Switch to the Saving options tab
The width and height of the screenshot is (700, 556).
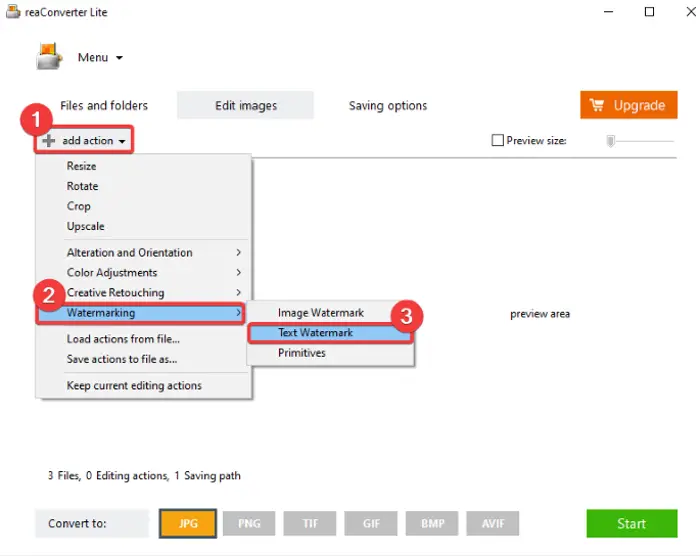coord(388,105)
